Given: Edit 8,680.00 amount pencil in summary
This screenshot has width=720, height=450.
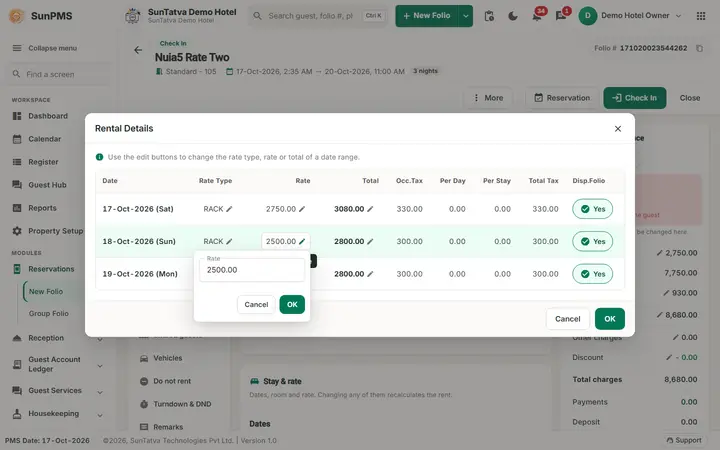Looking at the screenshot, I should (660, 315).
